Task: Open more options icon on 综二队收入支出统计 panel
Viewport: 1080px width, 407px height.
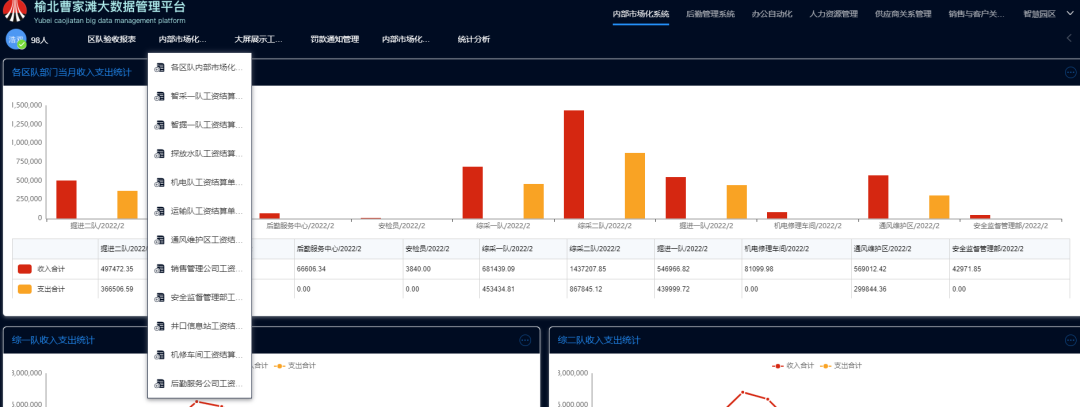Action: tap(1070, 340)
